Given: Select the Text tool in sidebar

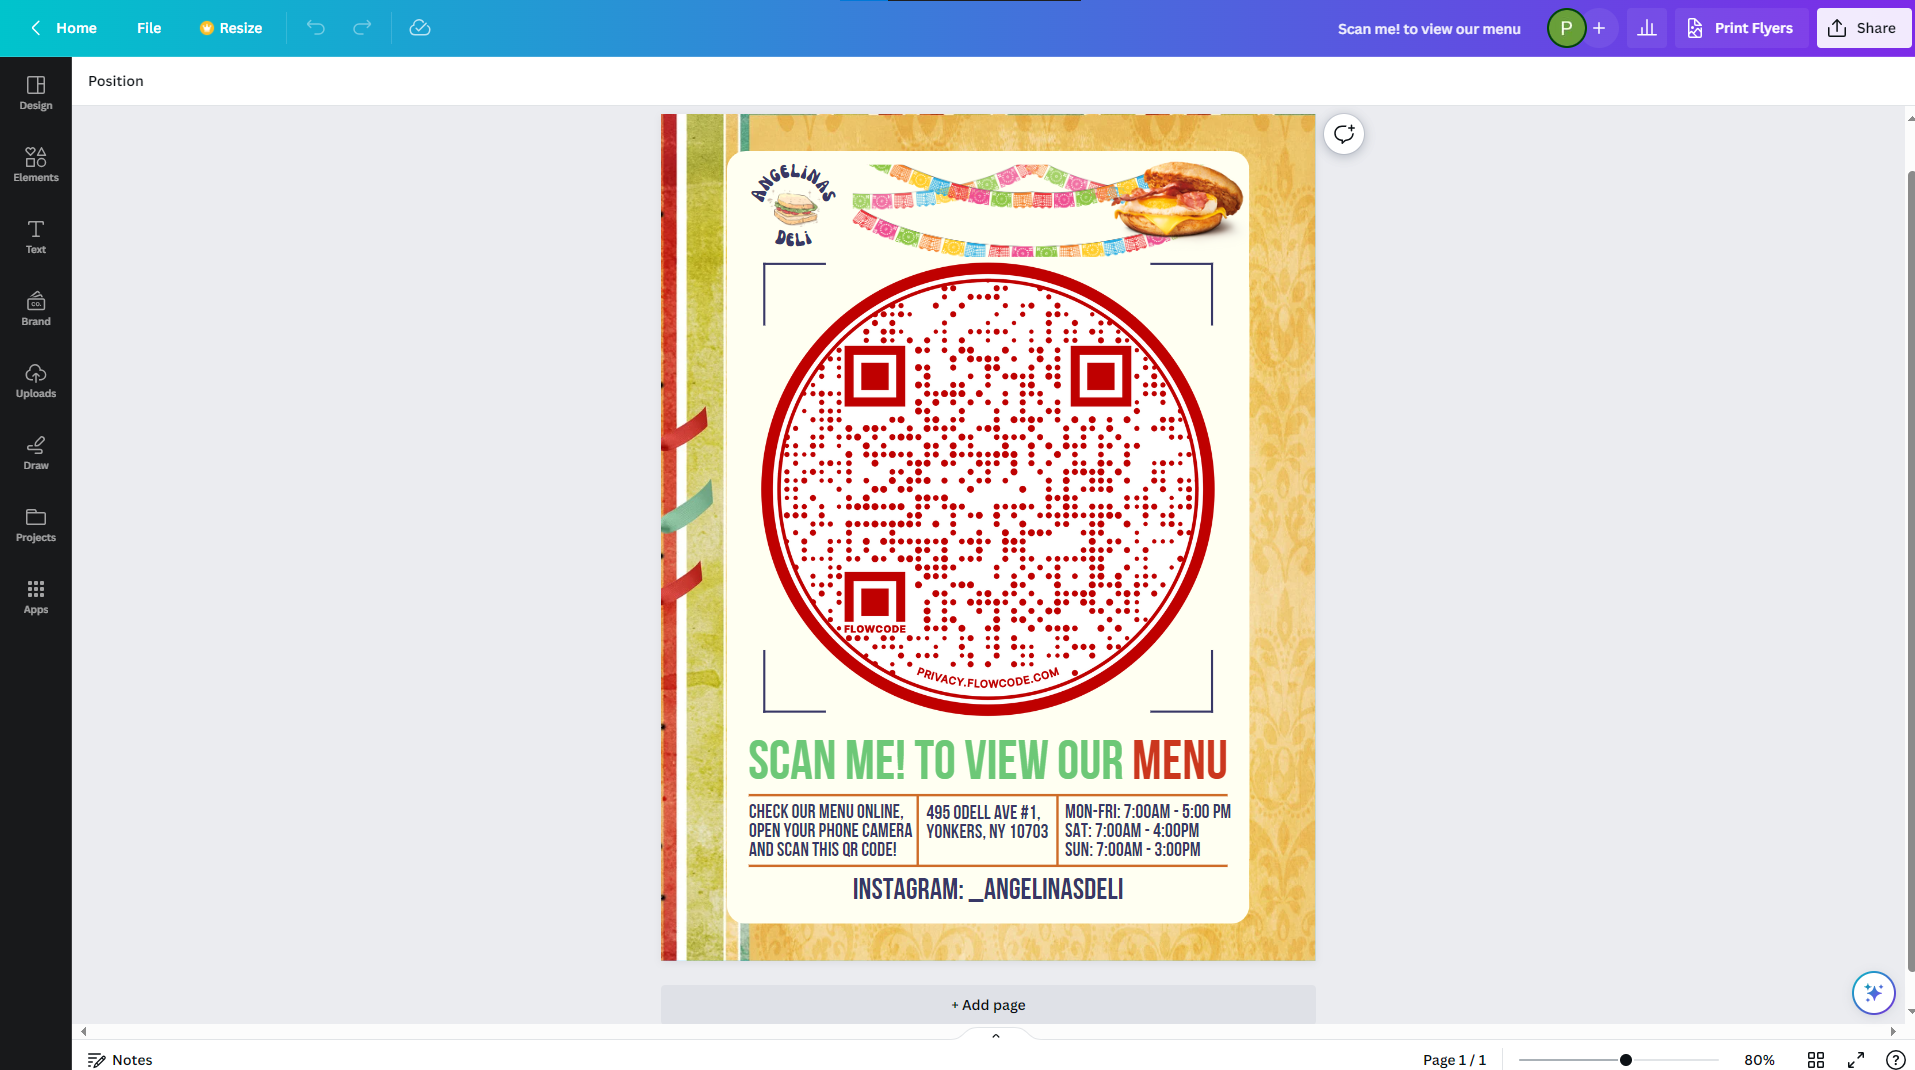Looking at the screenshot, I should 36,236.
